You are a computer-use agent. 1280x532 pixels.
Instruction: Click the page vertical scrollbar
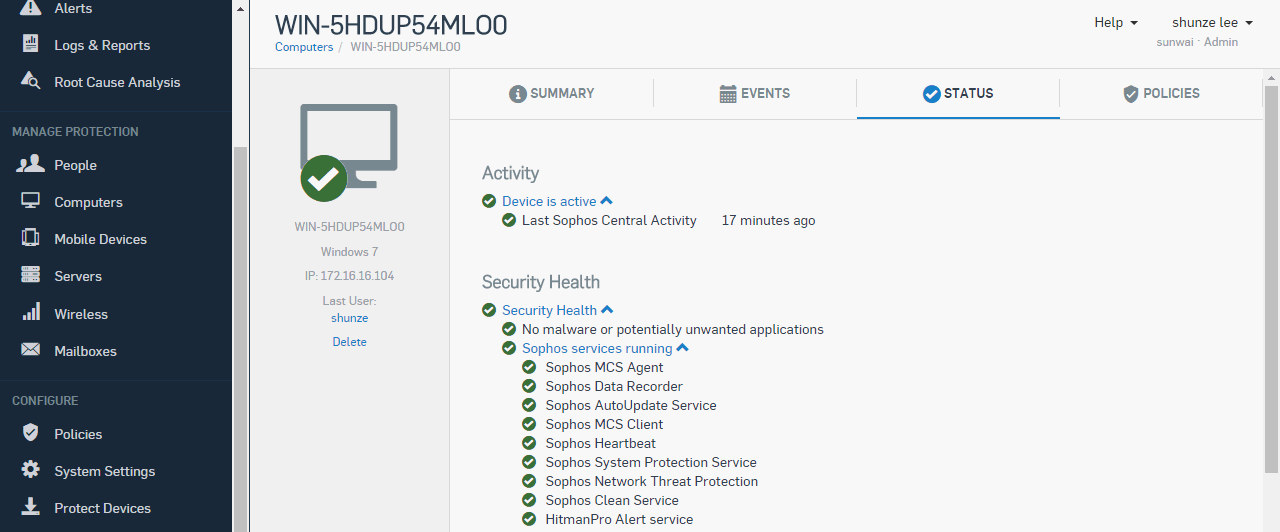1271,280
